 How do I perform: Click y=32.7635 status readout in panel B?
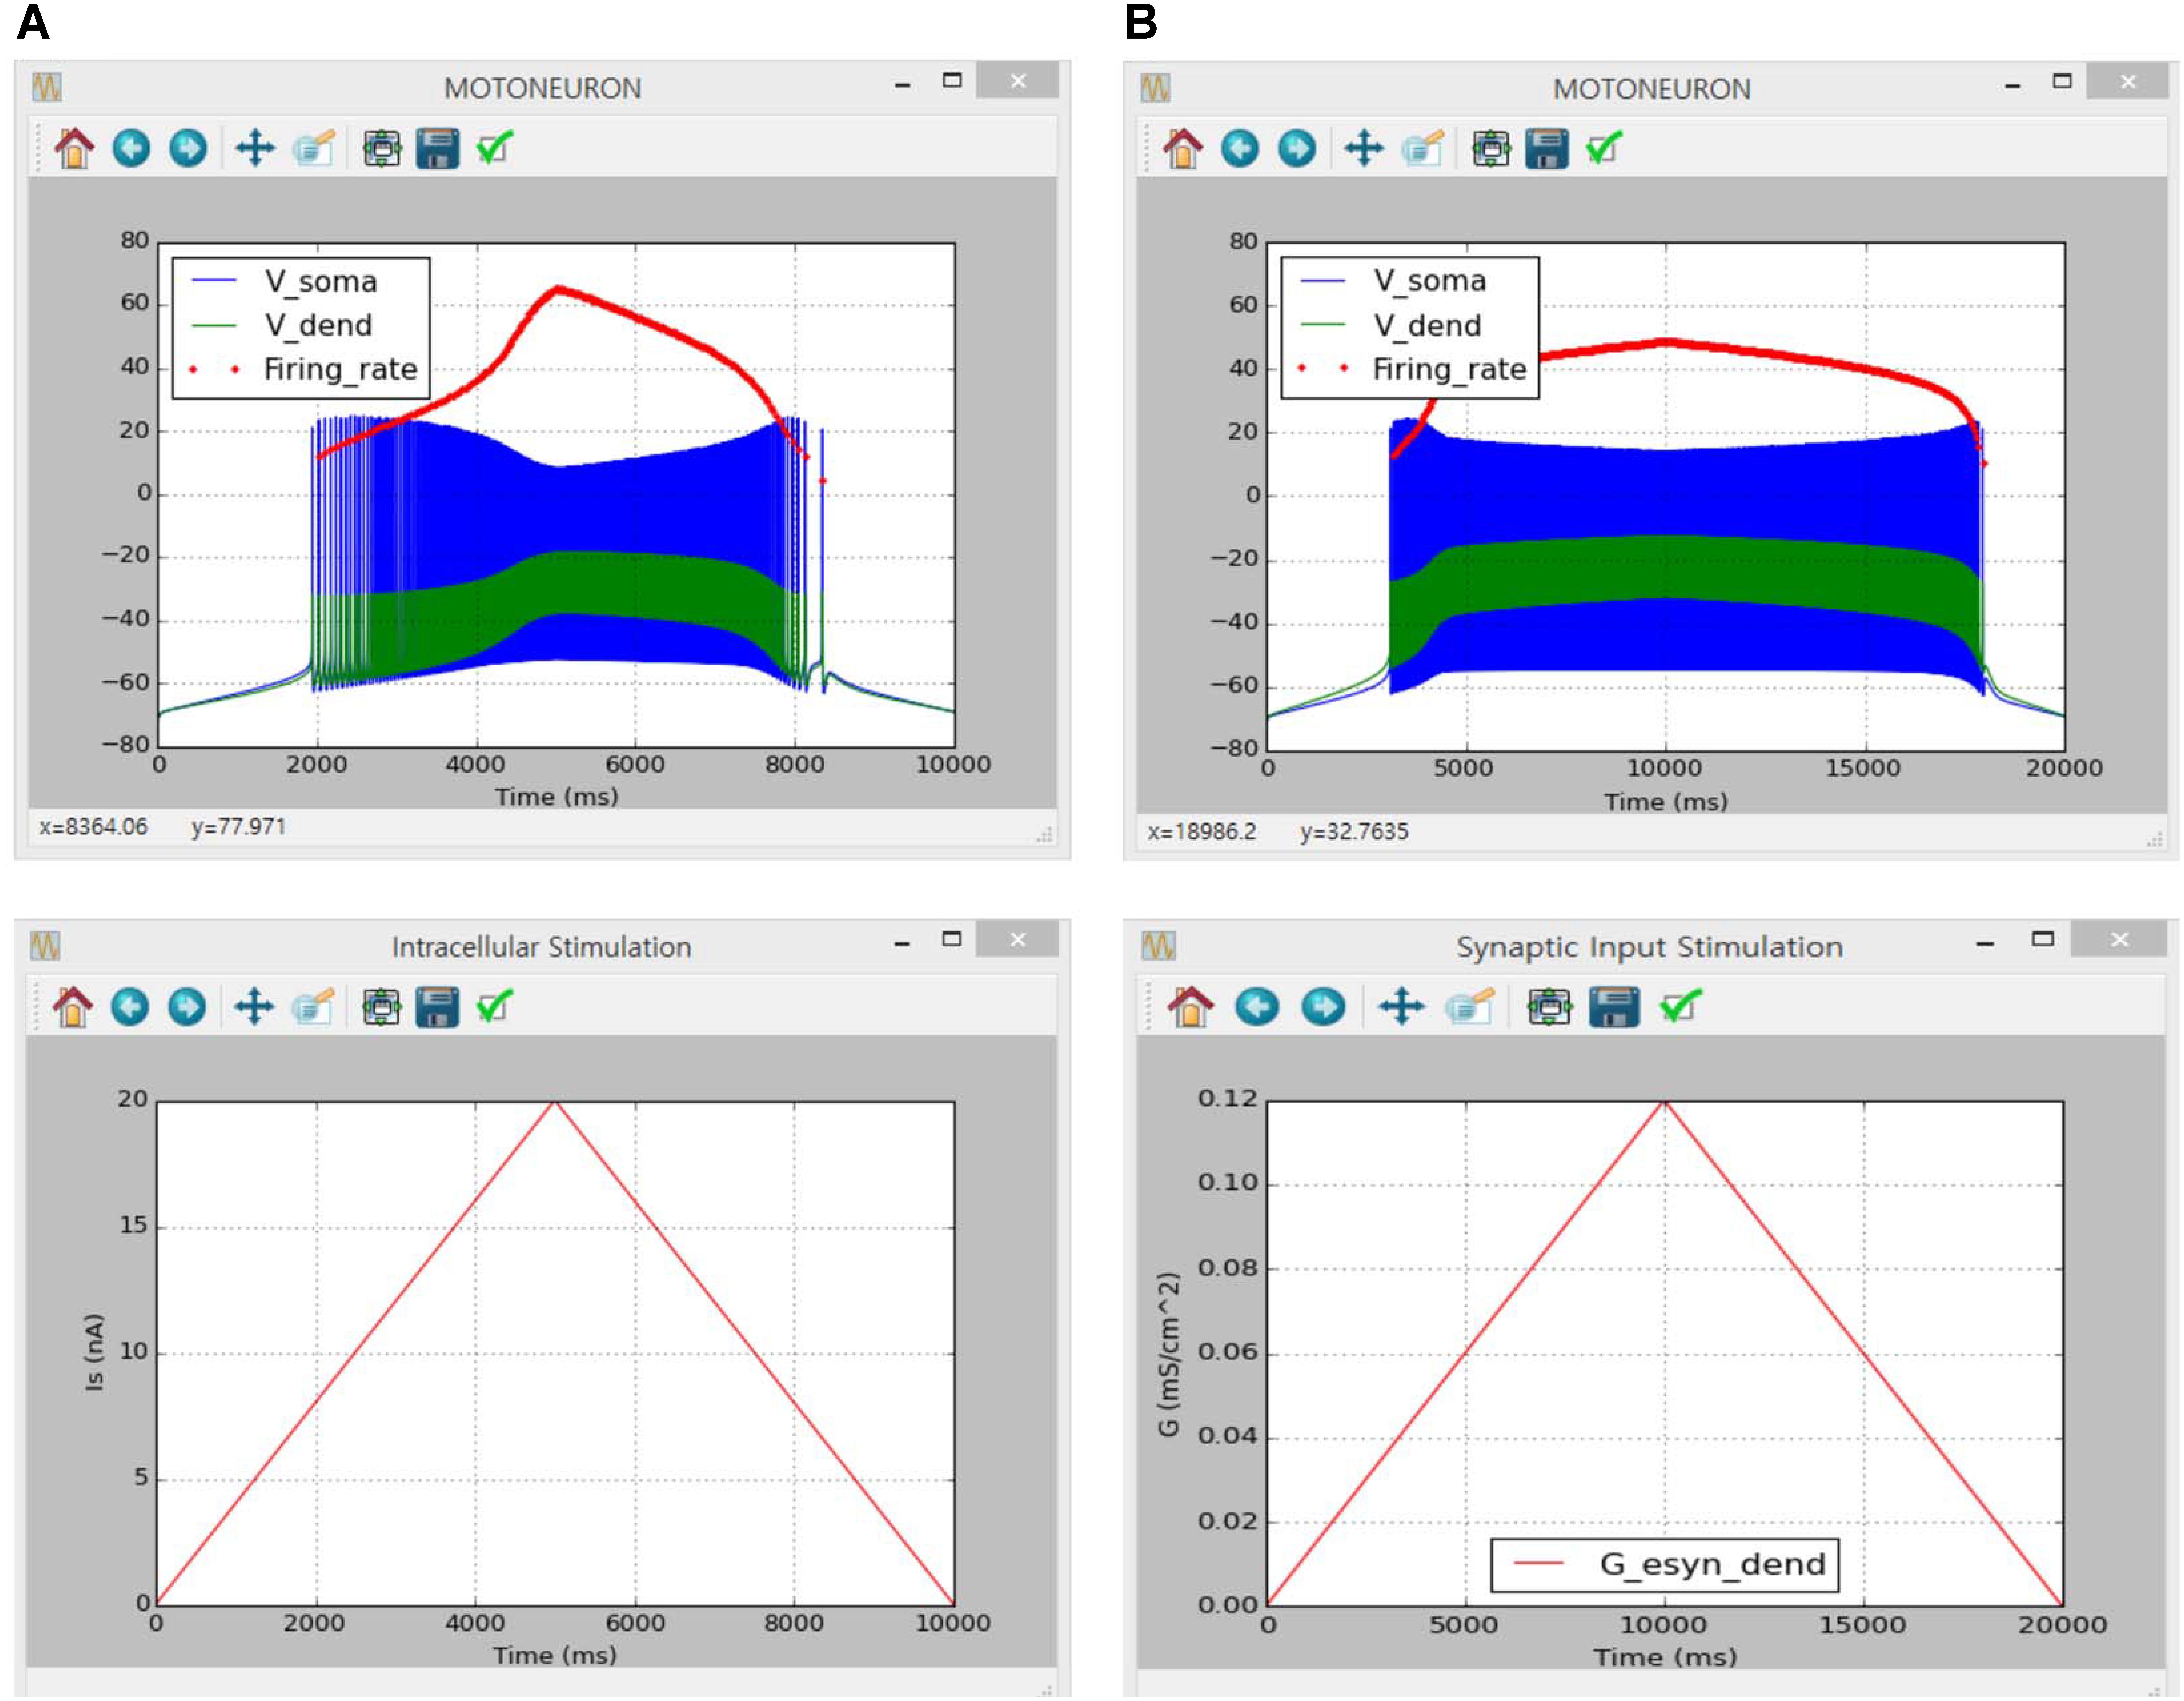pyautogui.click(x=1354, y=832)
